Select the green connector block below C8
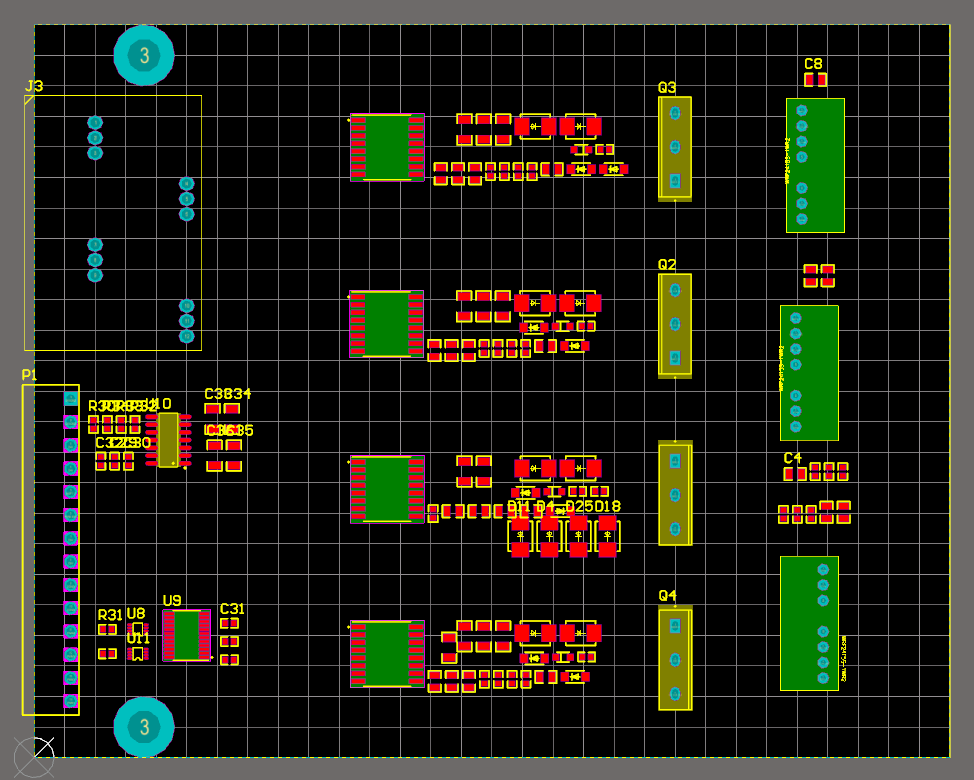 [815, 165]
